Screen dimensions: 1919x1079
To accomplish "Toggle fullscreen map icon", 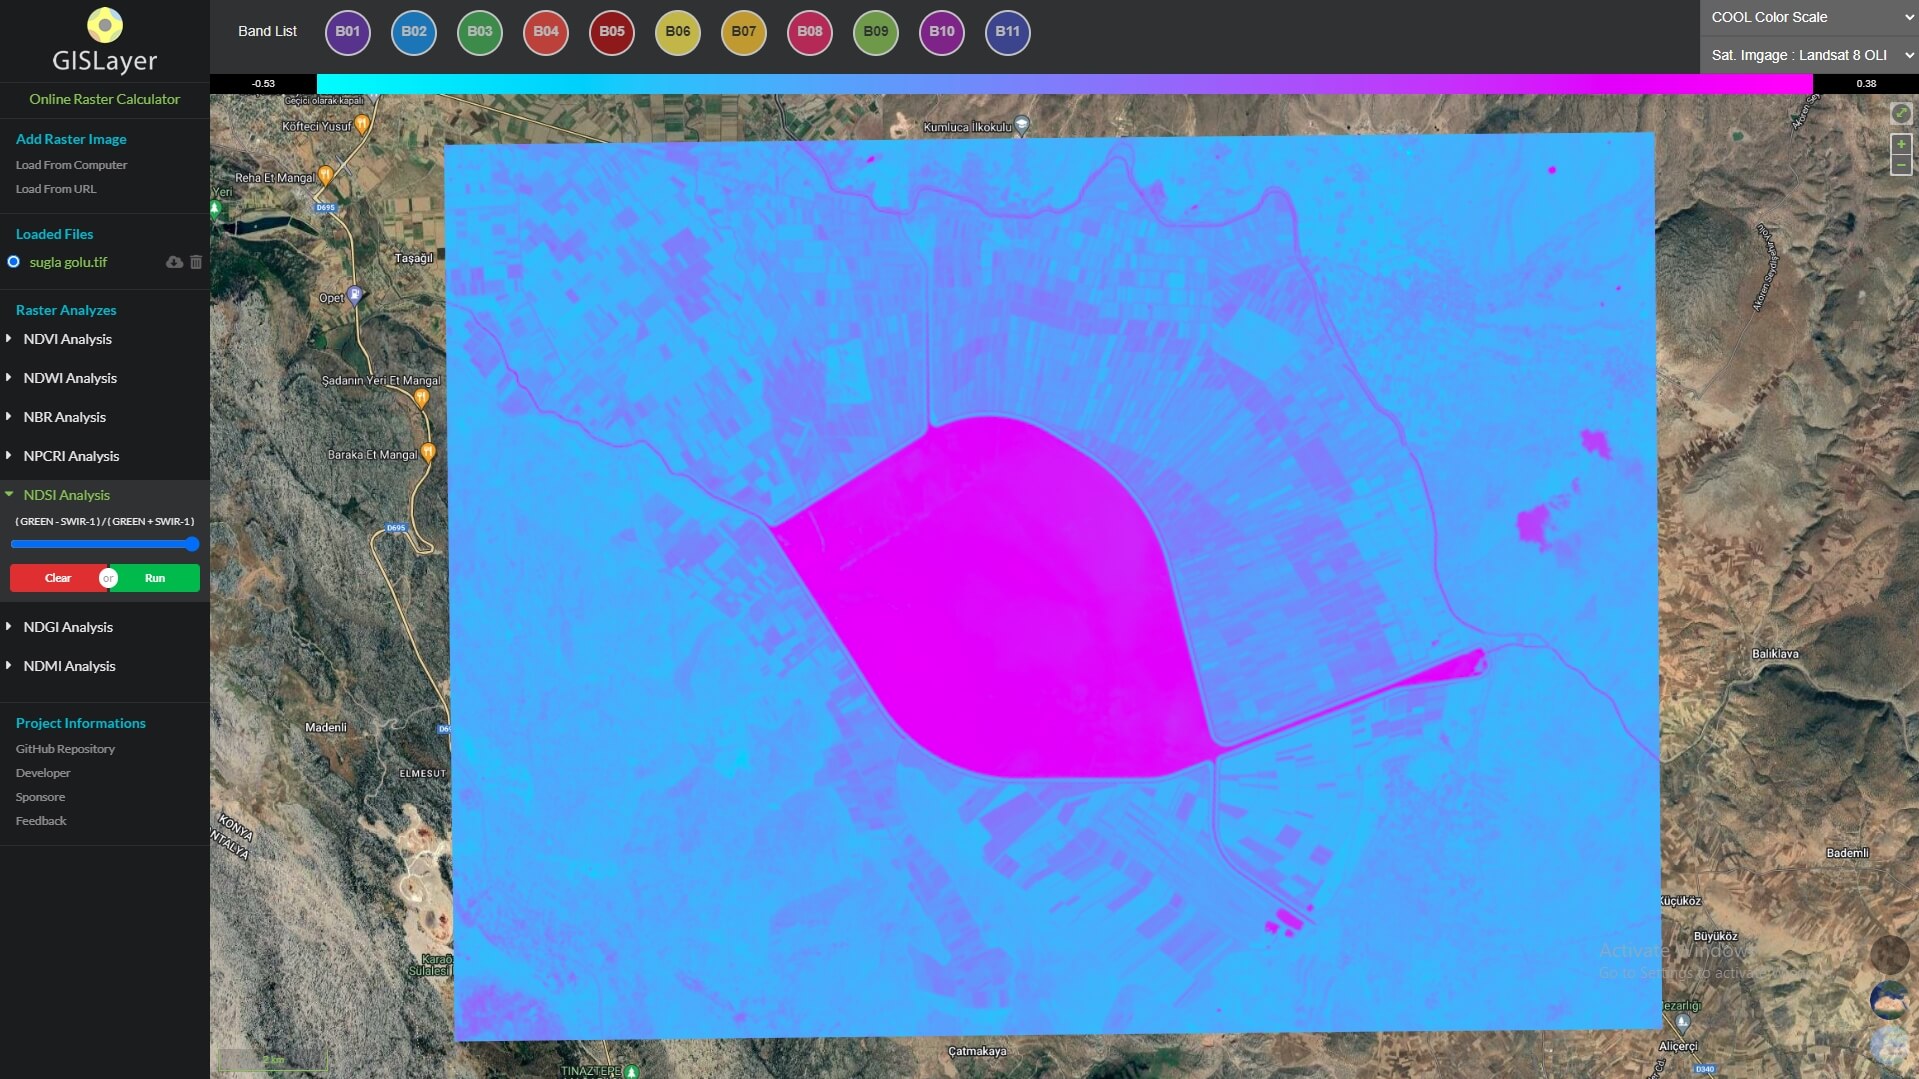I will tap(1901, 113).
